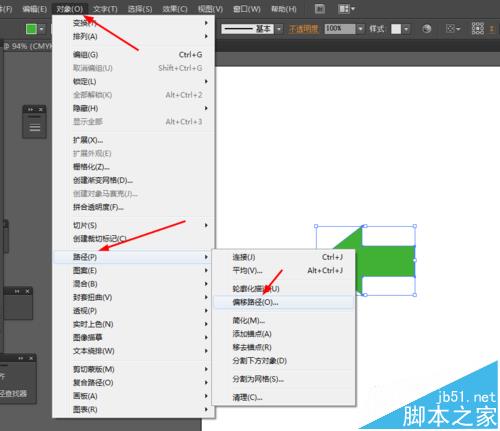Expand the 图像描摹 submenu
The image size is (500, 431).
coord(133,337)
